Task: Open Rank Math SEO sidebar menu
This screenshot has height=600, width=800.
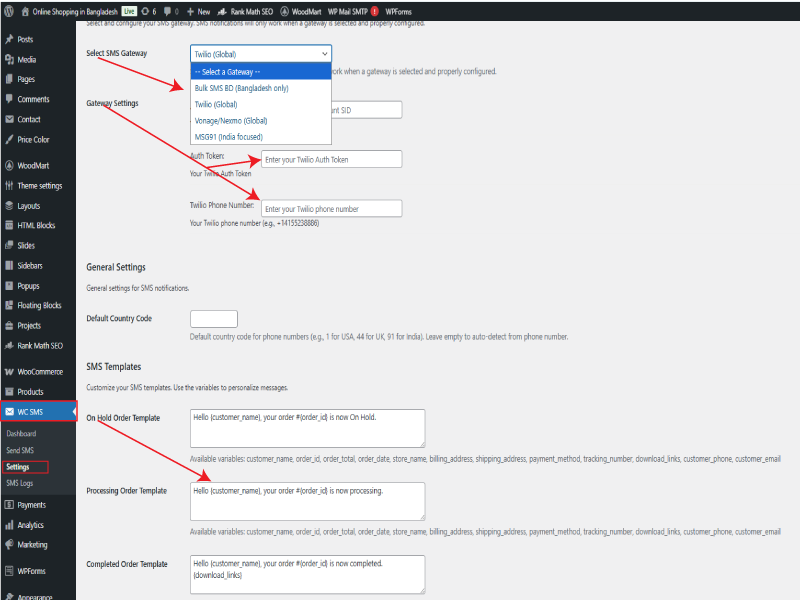Action: click(x=40, y=345)
